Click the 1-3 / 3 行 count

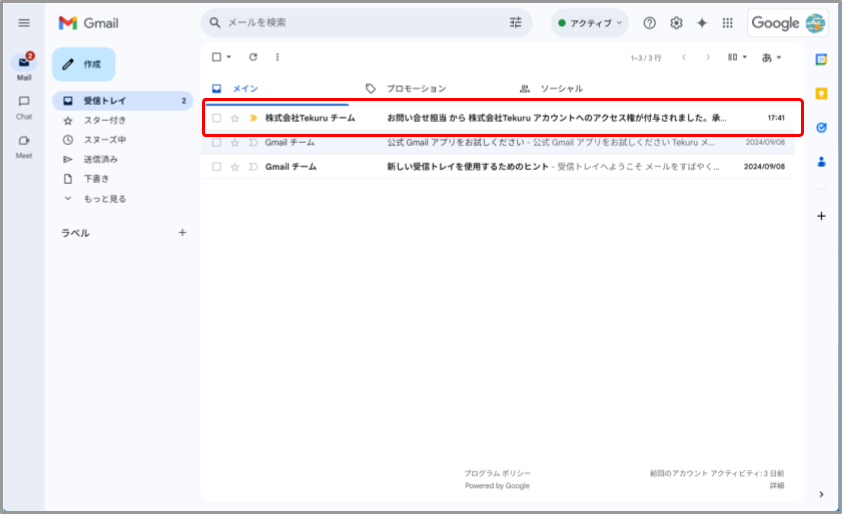(x=646, y=57)
